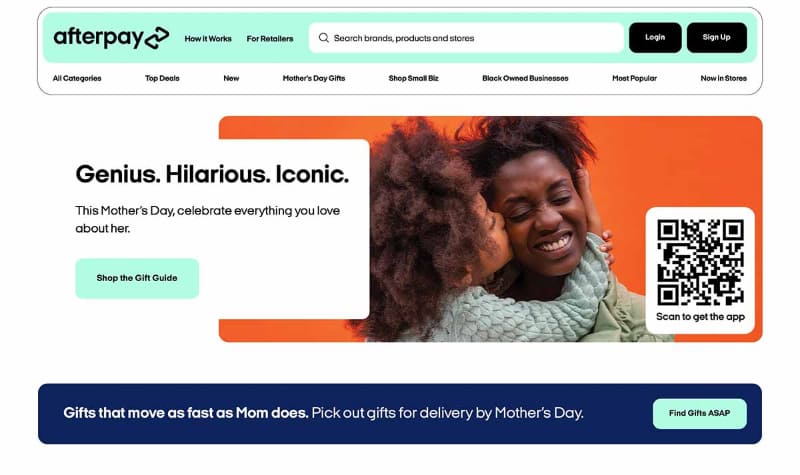Screen dimensions: 800x475
Task: Click the search magnifier icon
Action: 323,38
